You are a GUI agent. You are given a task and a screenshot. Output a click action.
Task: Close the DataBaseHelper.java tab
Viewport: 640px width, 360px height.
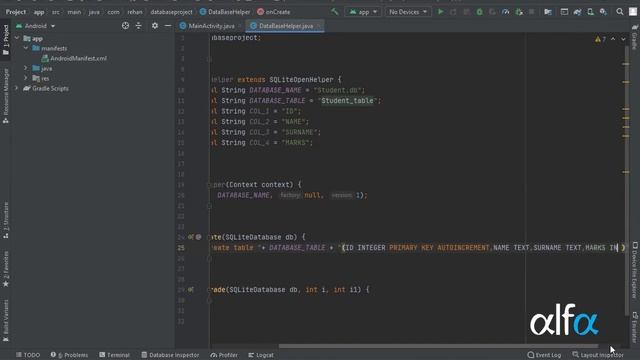(319, 26)
